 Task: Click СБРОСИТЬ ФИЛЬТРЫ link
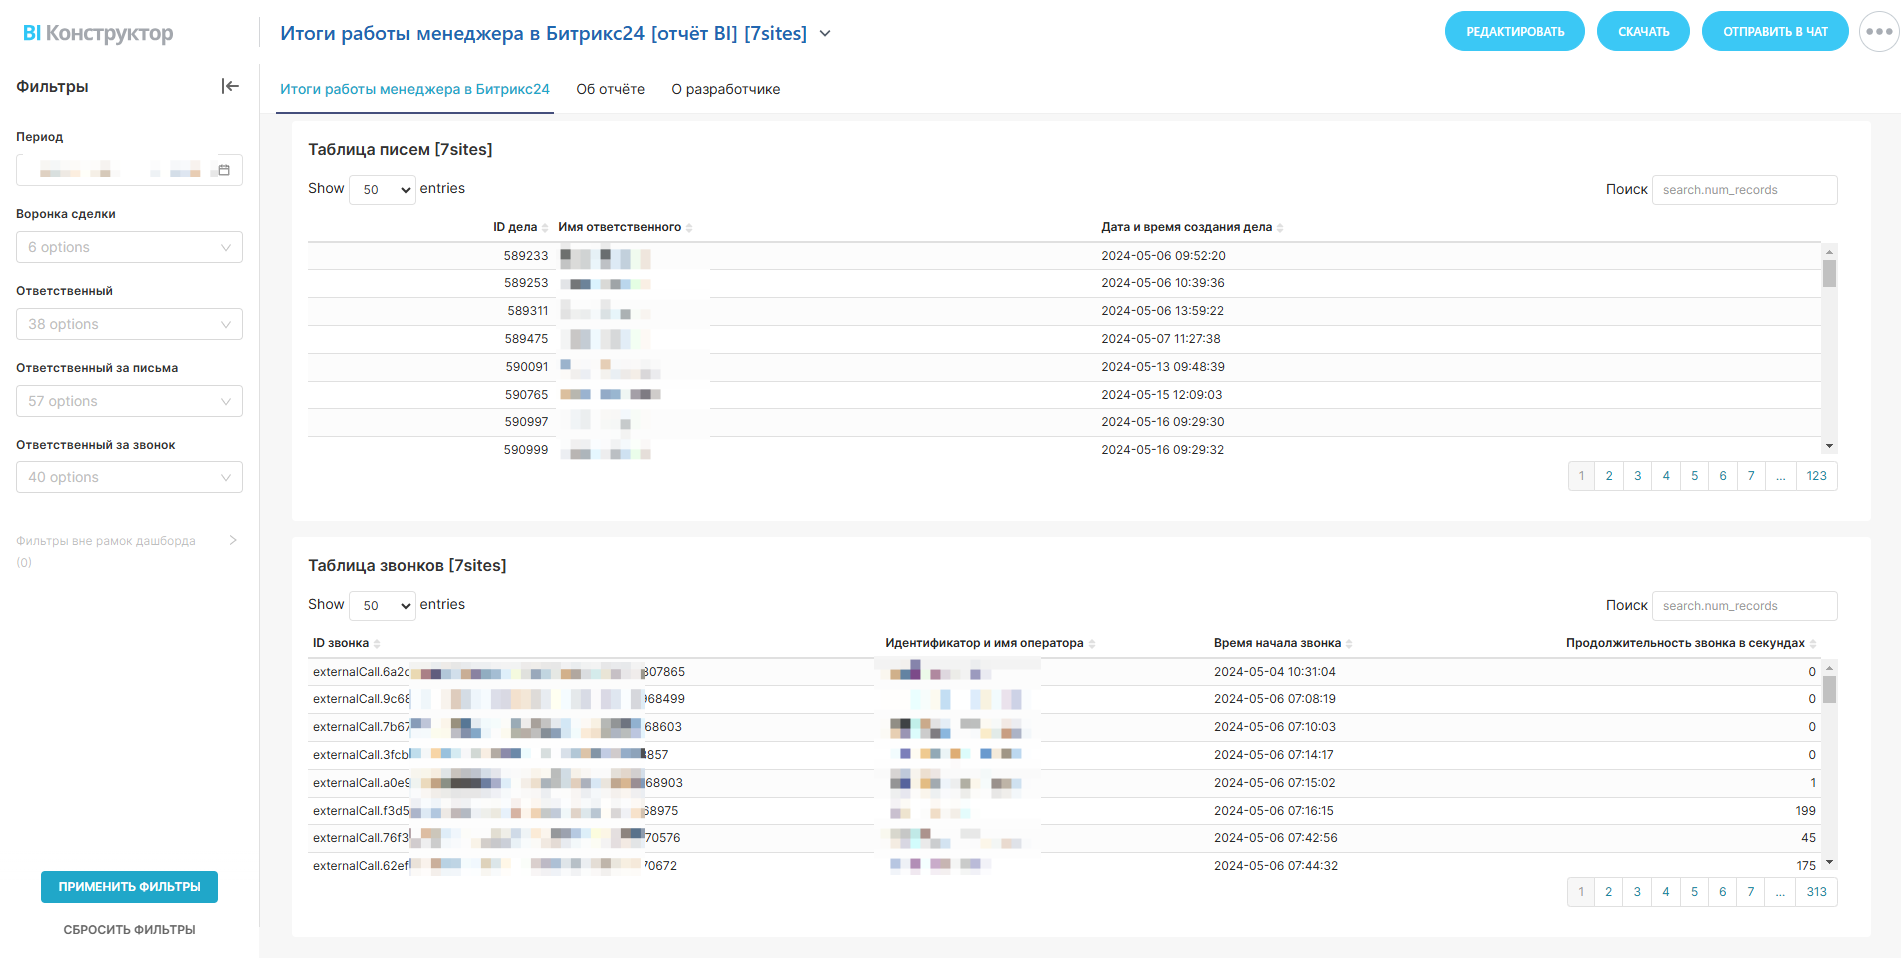click(129, 930)
